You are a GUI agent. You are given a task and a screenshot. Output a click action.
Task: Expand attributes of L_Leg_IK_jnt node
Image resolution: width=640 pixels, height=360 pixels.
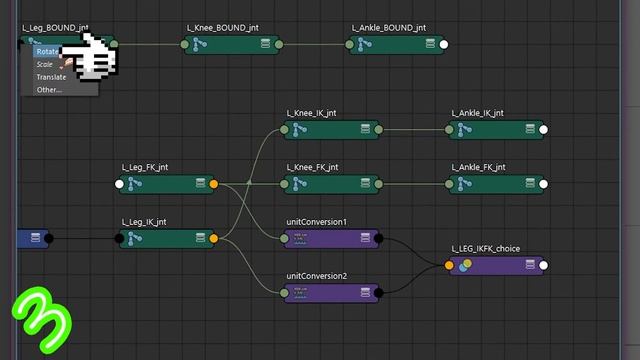pos(200,238)
